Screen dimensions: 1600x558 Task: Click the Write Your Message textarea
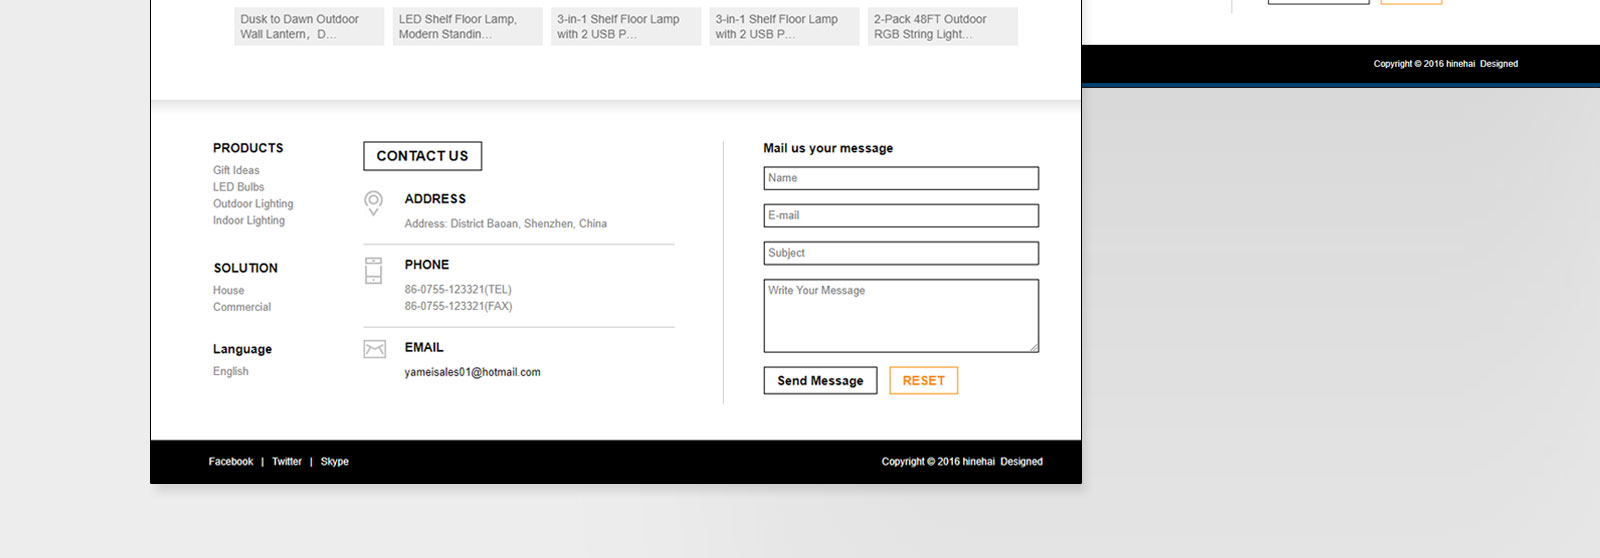[x=900, y=316]
